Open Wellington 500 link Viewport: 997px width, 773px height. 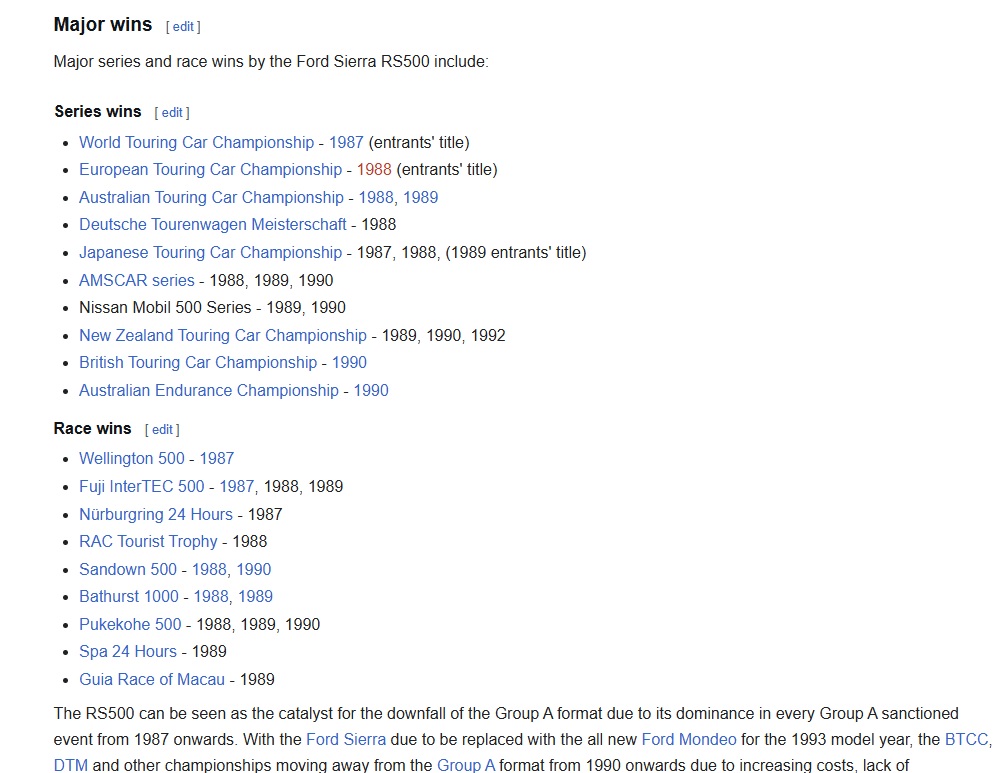tap(132, 459)
